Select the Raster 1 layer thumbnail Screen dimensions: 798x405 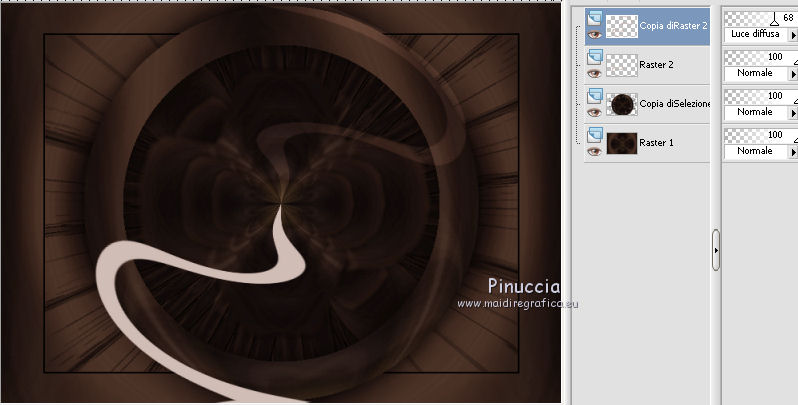tap(621, 143)
